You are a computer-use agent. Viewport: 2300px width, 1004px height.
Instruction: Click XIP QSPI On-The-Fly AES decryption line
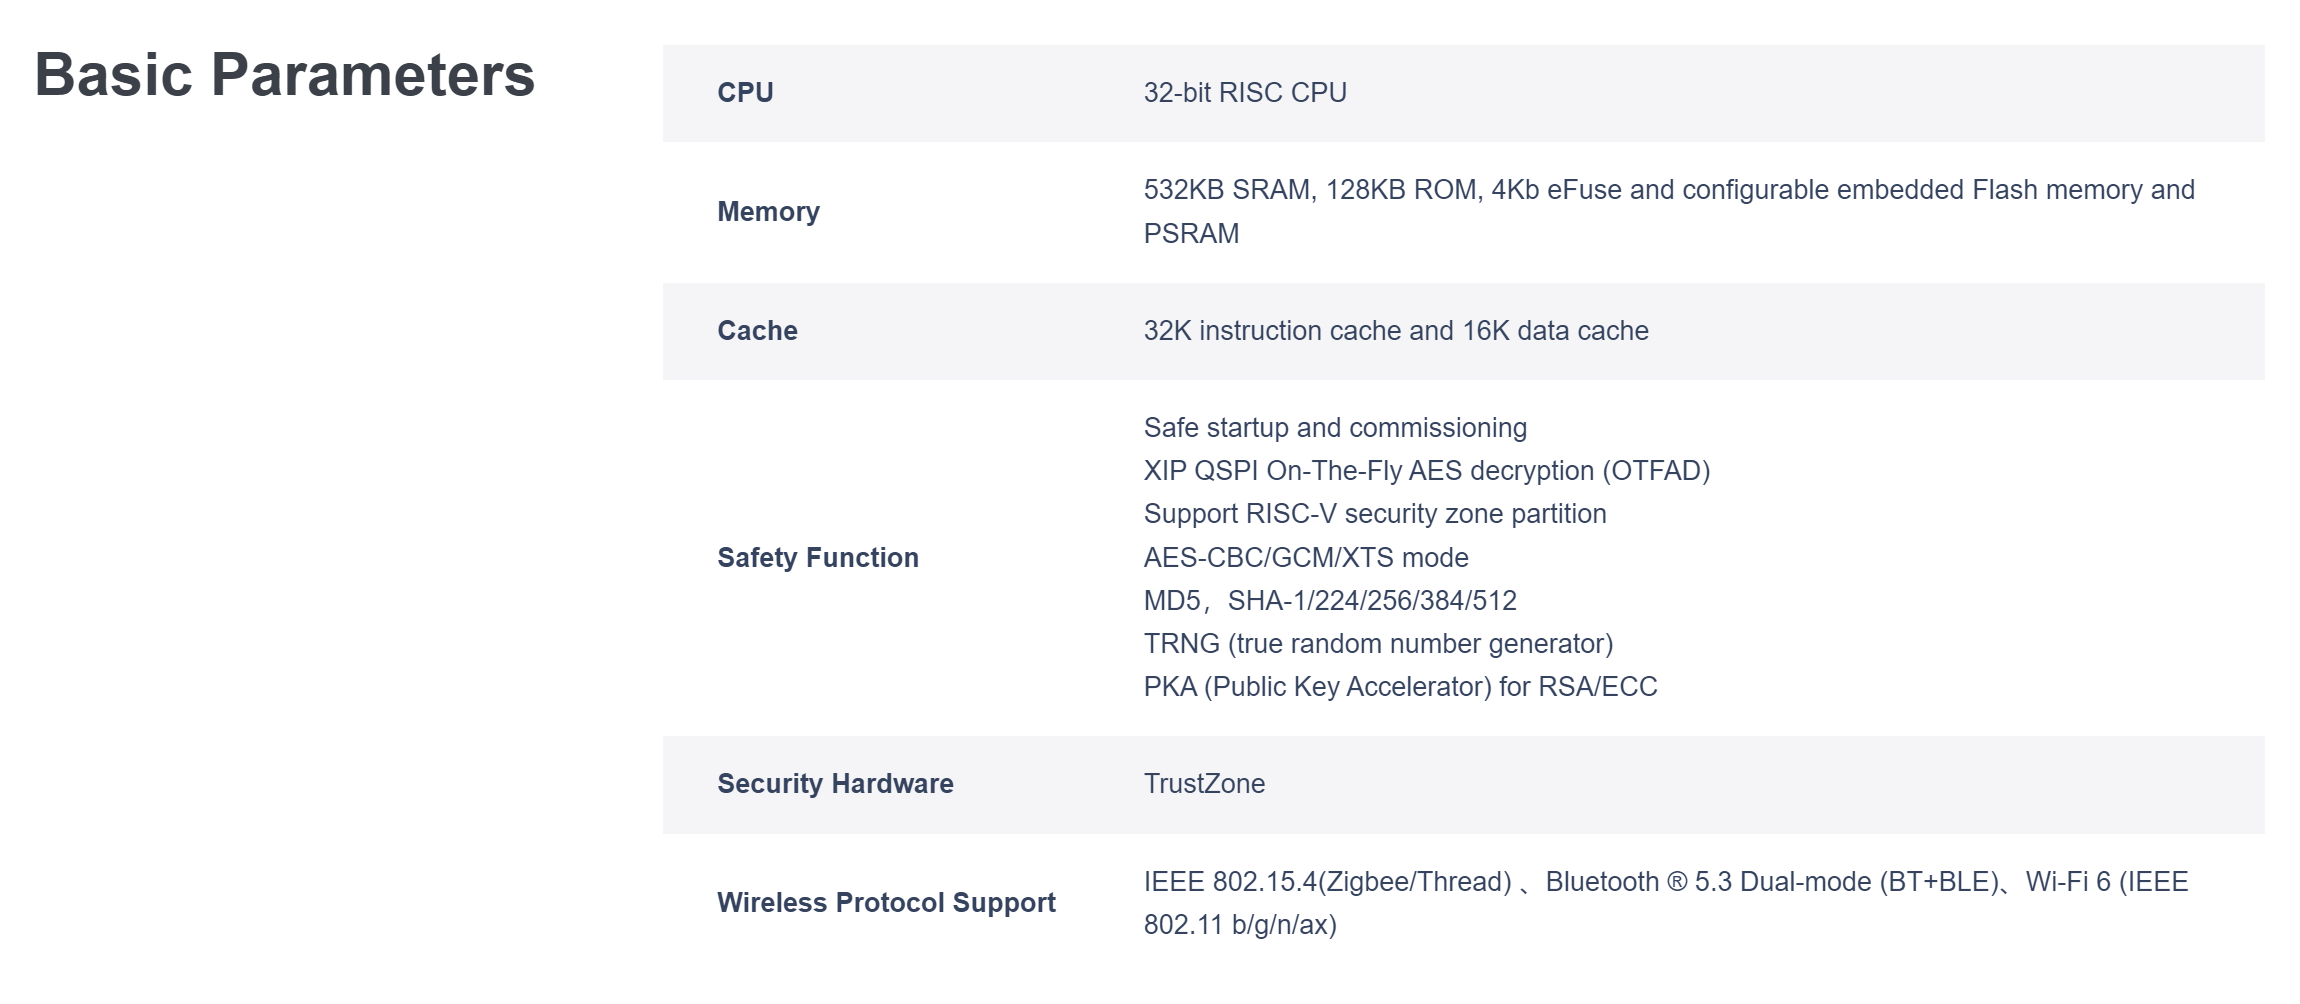[1427, 471]
